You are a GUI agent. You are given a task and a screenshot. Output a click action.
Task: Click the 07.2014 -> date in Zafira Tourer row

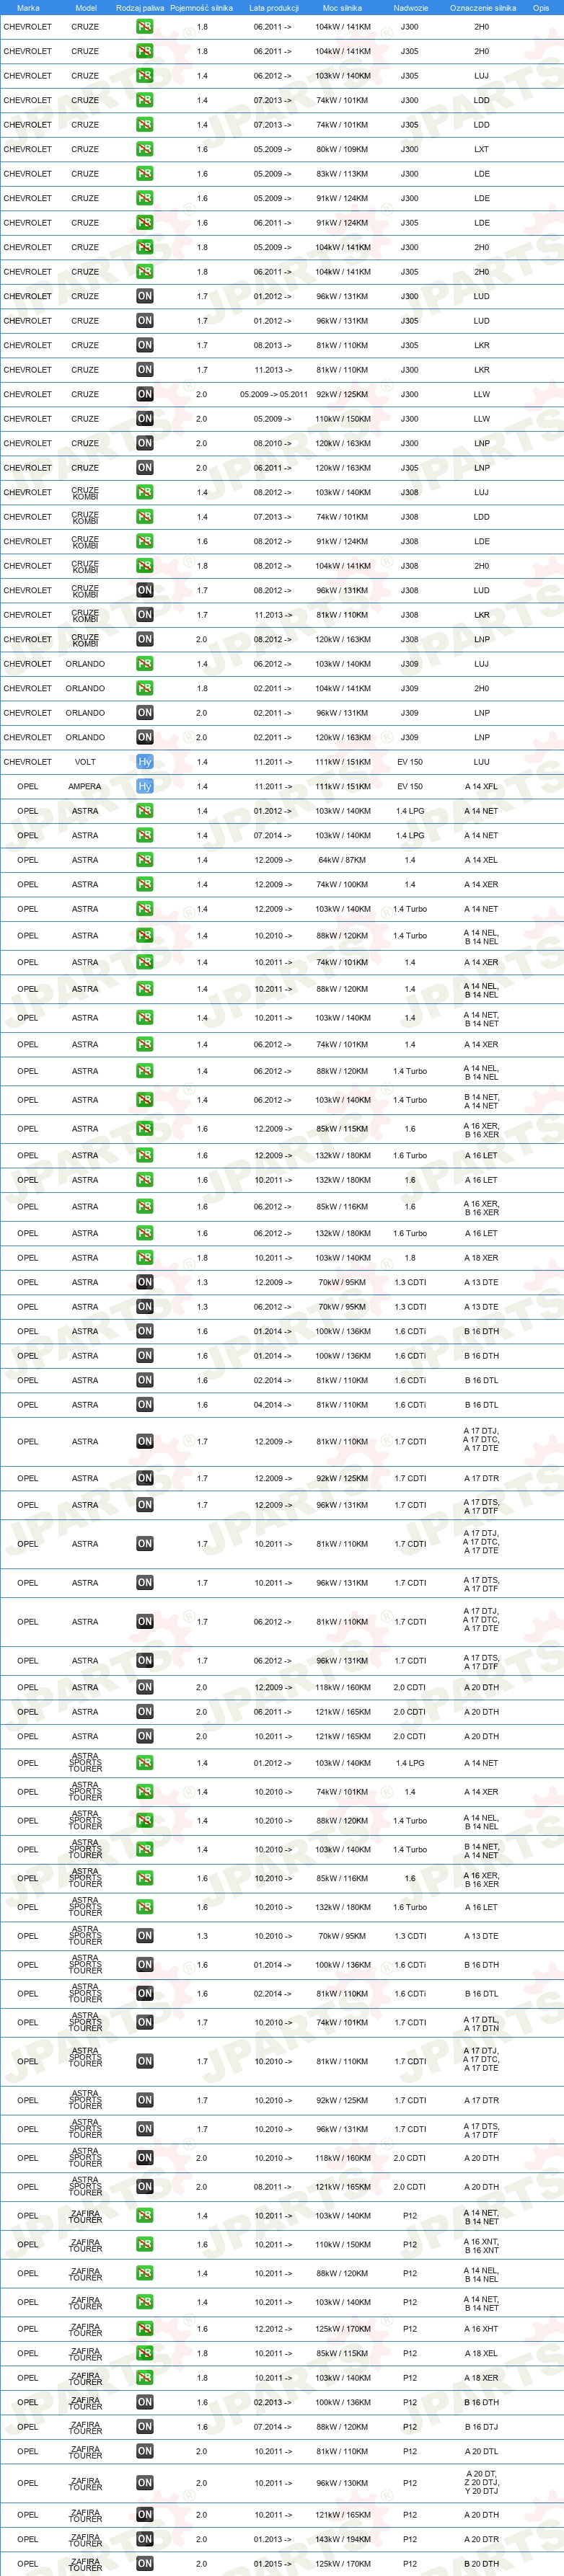tap(273, 2427)
